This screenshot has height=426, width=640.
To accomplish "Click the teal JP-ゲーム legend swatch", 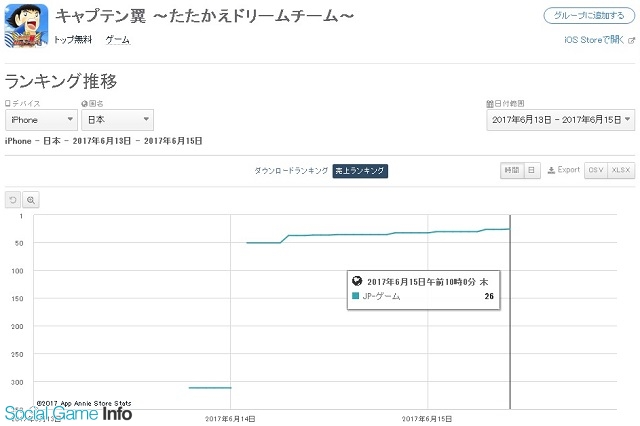I will pos(355,296).
